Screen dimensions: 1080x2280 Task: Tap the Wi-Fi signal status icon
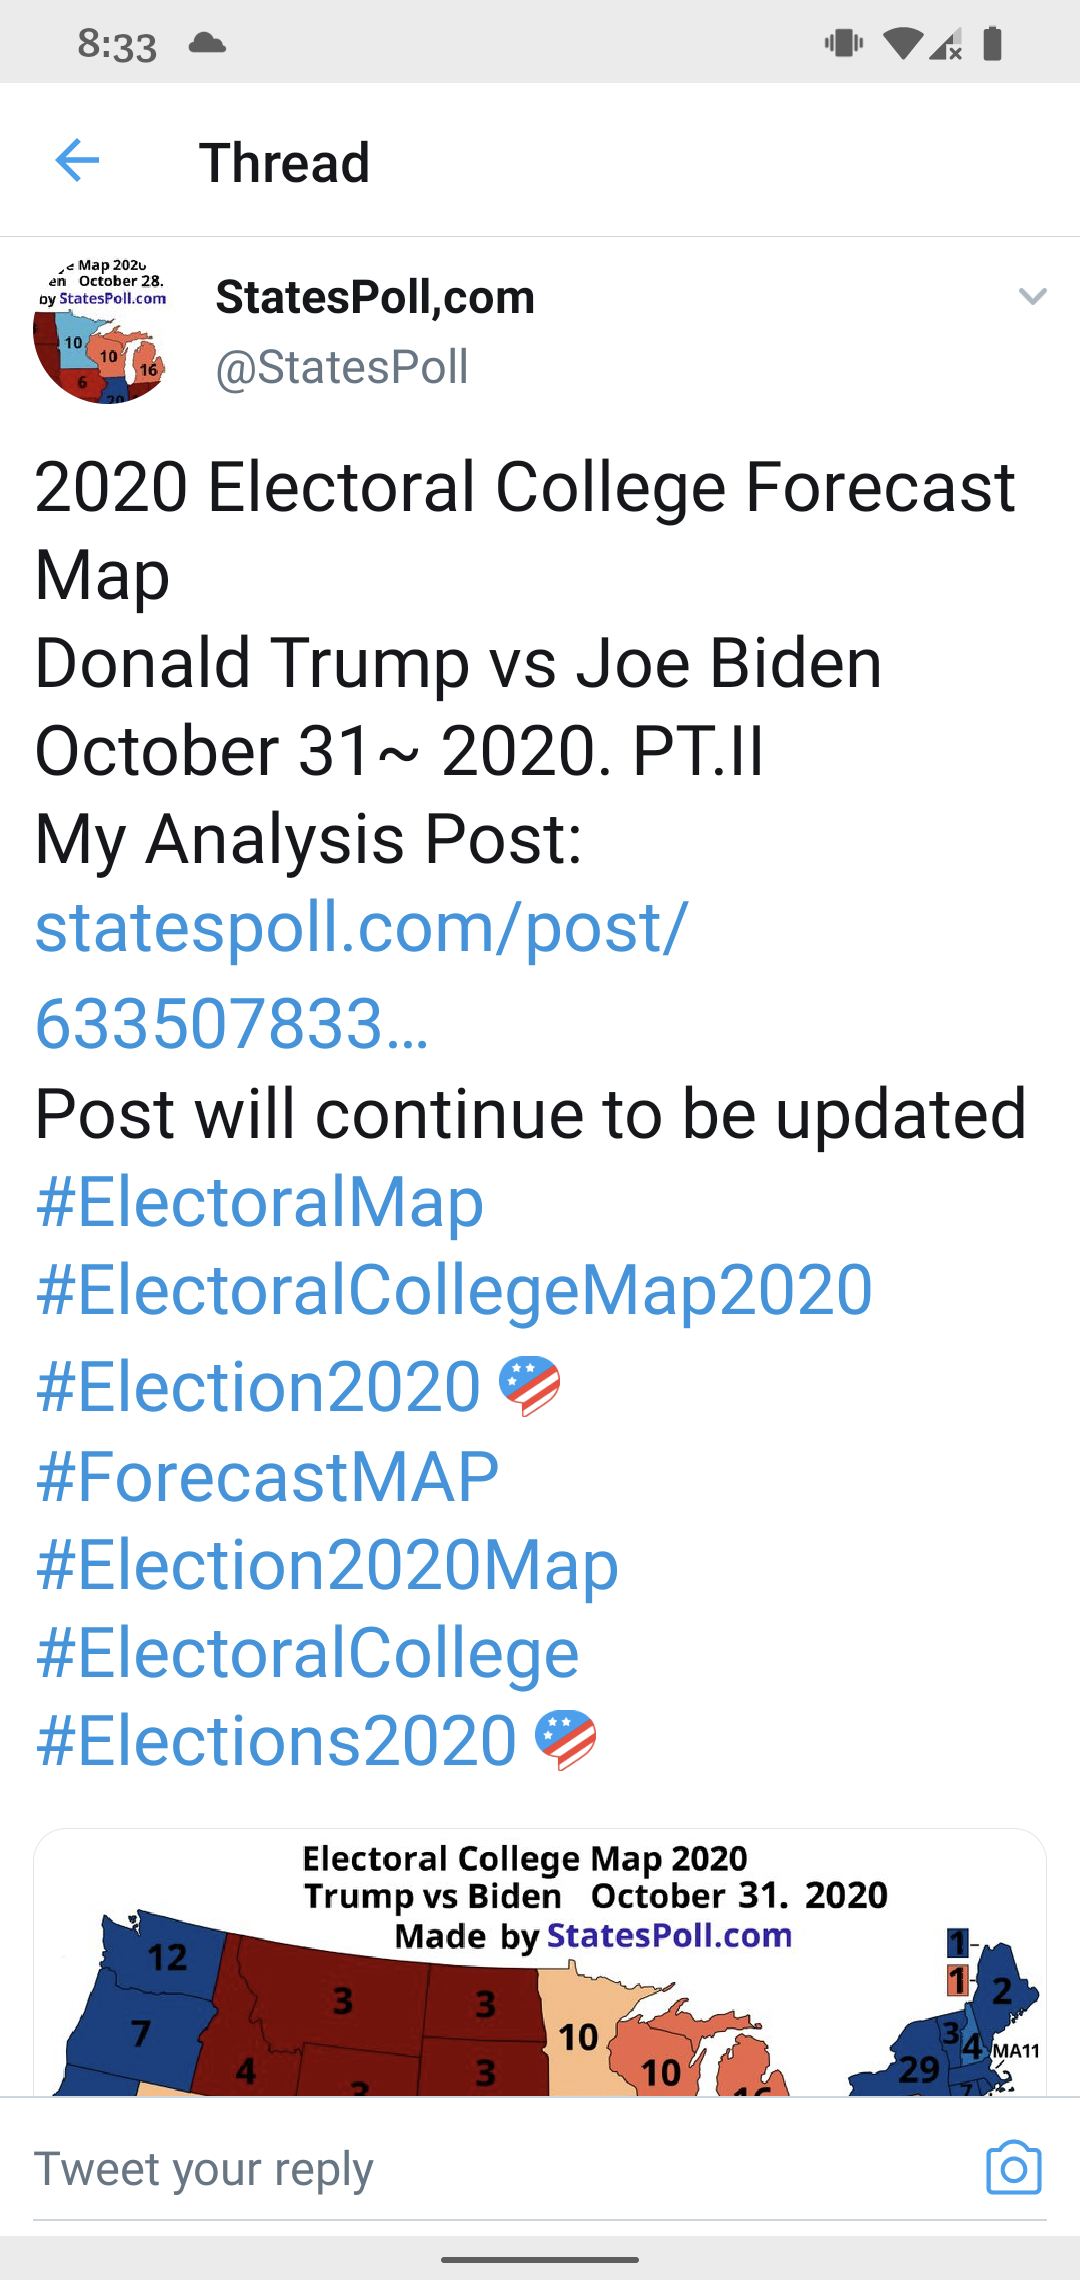pyautogui.click(x=902, y=43)
